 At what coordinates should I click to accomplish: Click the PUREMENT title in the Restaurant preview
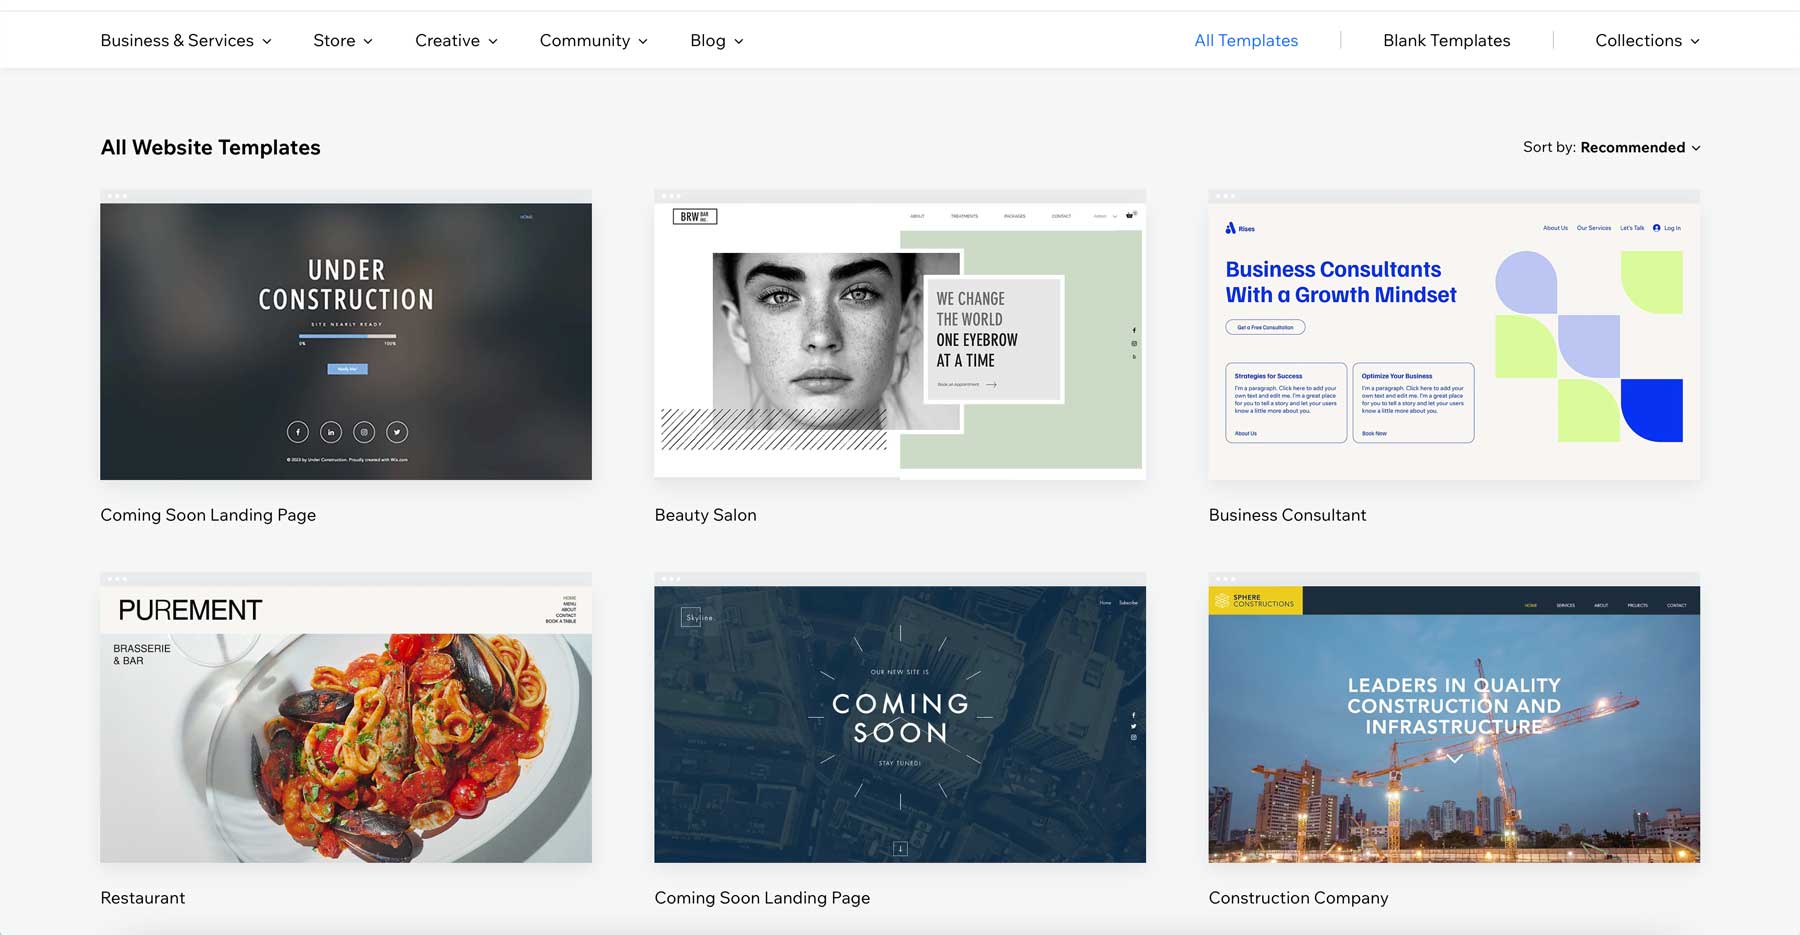(190, 610)
